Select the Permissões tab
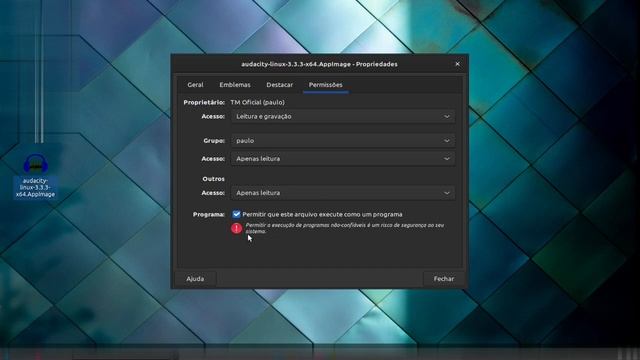Screen dimensions: 640x360 point(325,85)
